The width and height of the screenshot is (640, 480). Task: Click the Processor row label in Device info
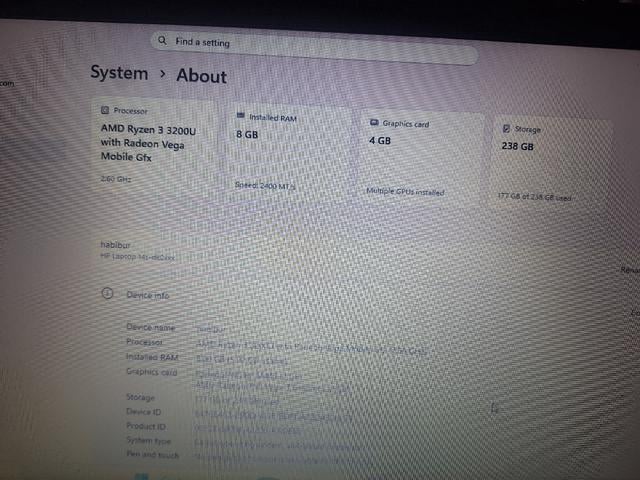(x=144, y=342)
